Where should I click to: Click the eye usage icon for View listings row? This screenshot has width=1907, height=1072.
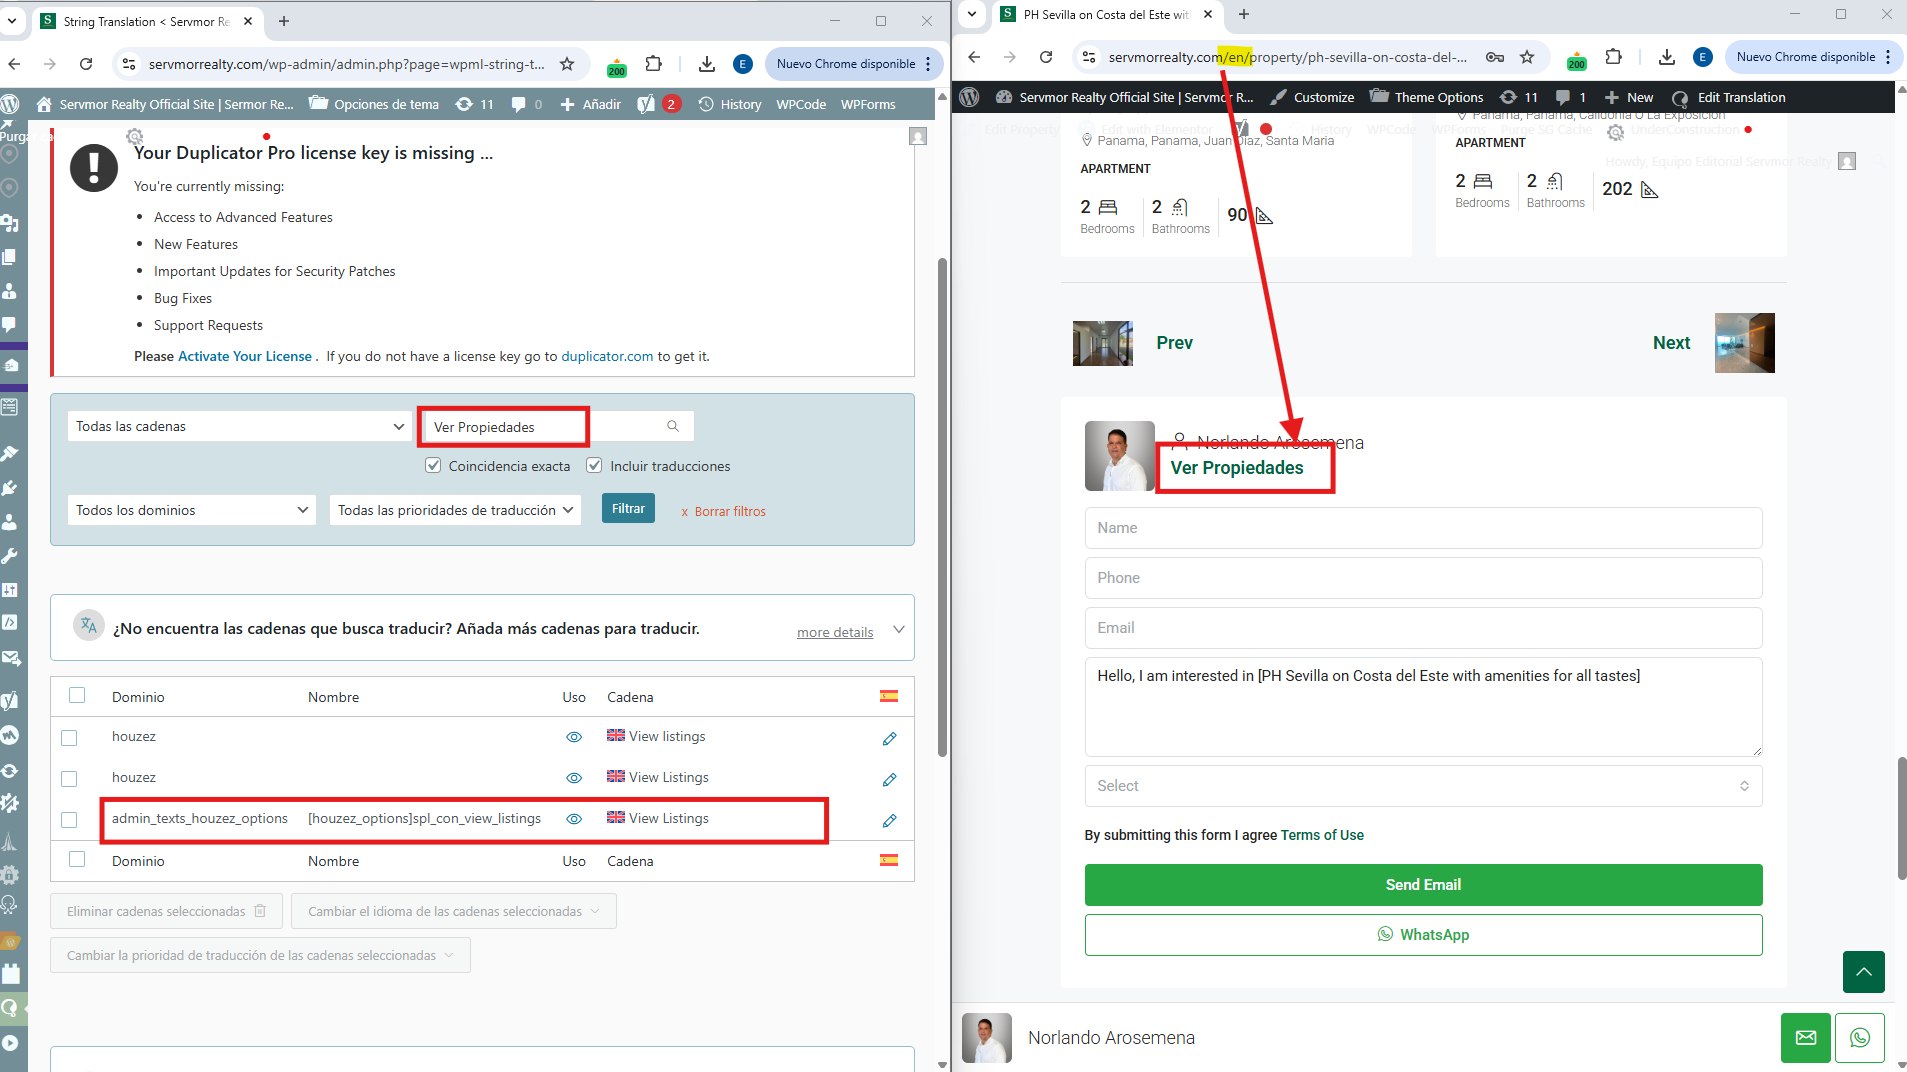coord(574,737)
